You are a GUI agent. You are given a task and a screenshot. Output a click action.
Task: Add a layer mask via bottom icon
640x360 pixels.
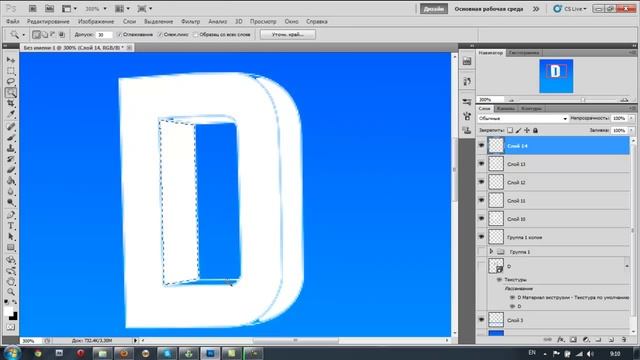click(573, 340)
